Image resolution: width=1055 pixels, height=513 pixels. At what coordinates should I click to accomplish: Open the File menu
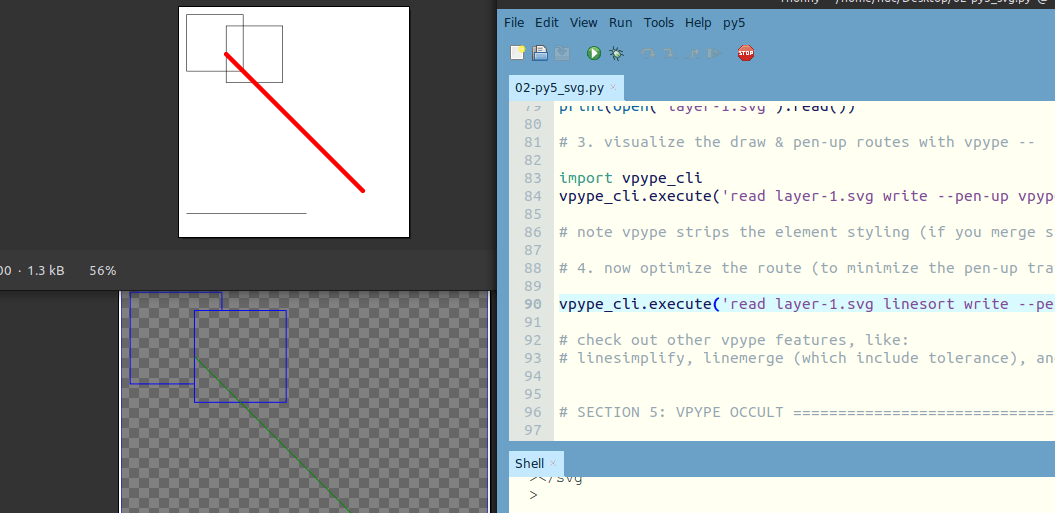(513, 22)
